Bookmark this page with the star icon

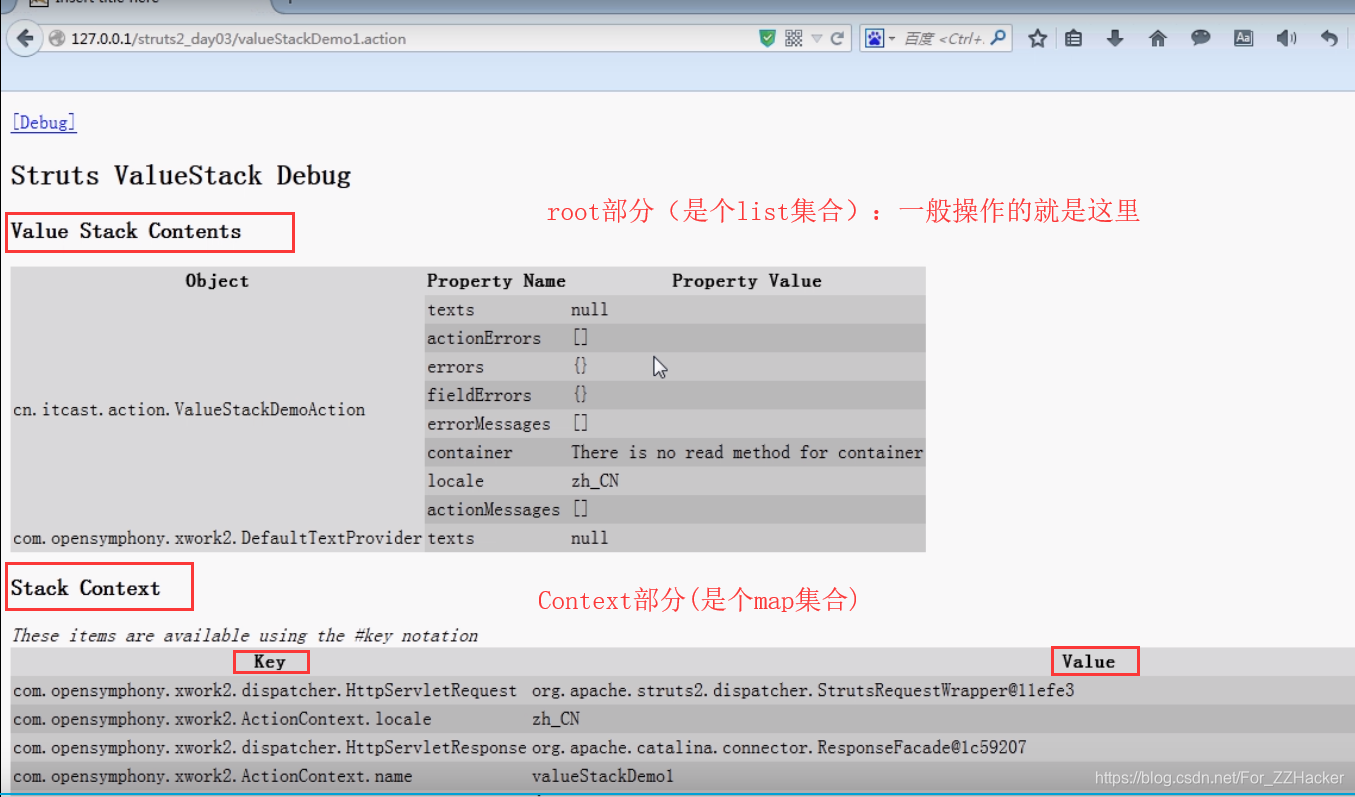click(1038, 39)
